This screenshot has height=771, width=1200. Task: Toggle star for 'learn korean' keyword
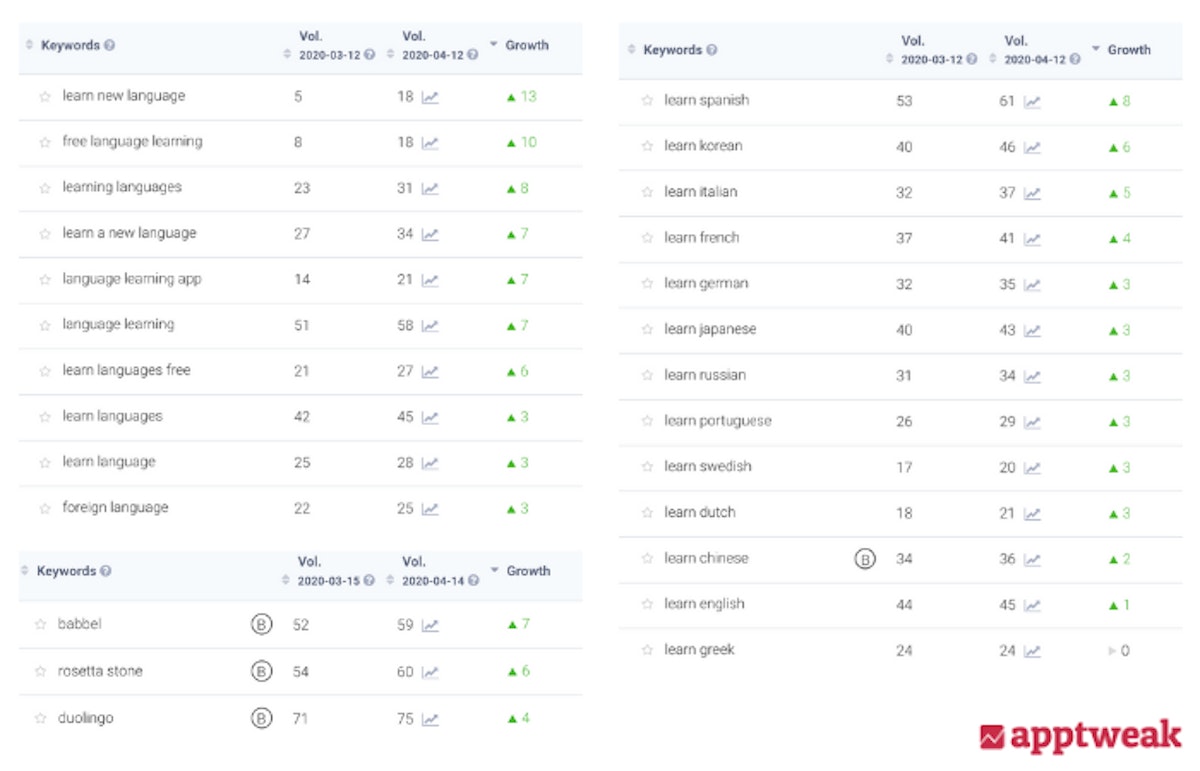coord(647,147)
